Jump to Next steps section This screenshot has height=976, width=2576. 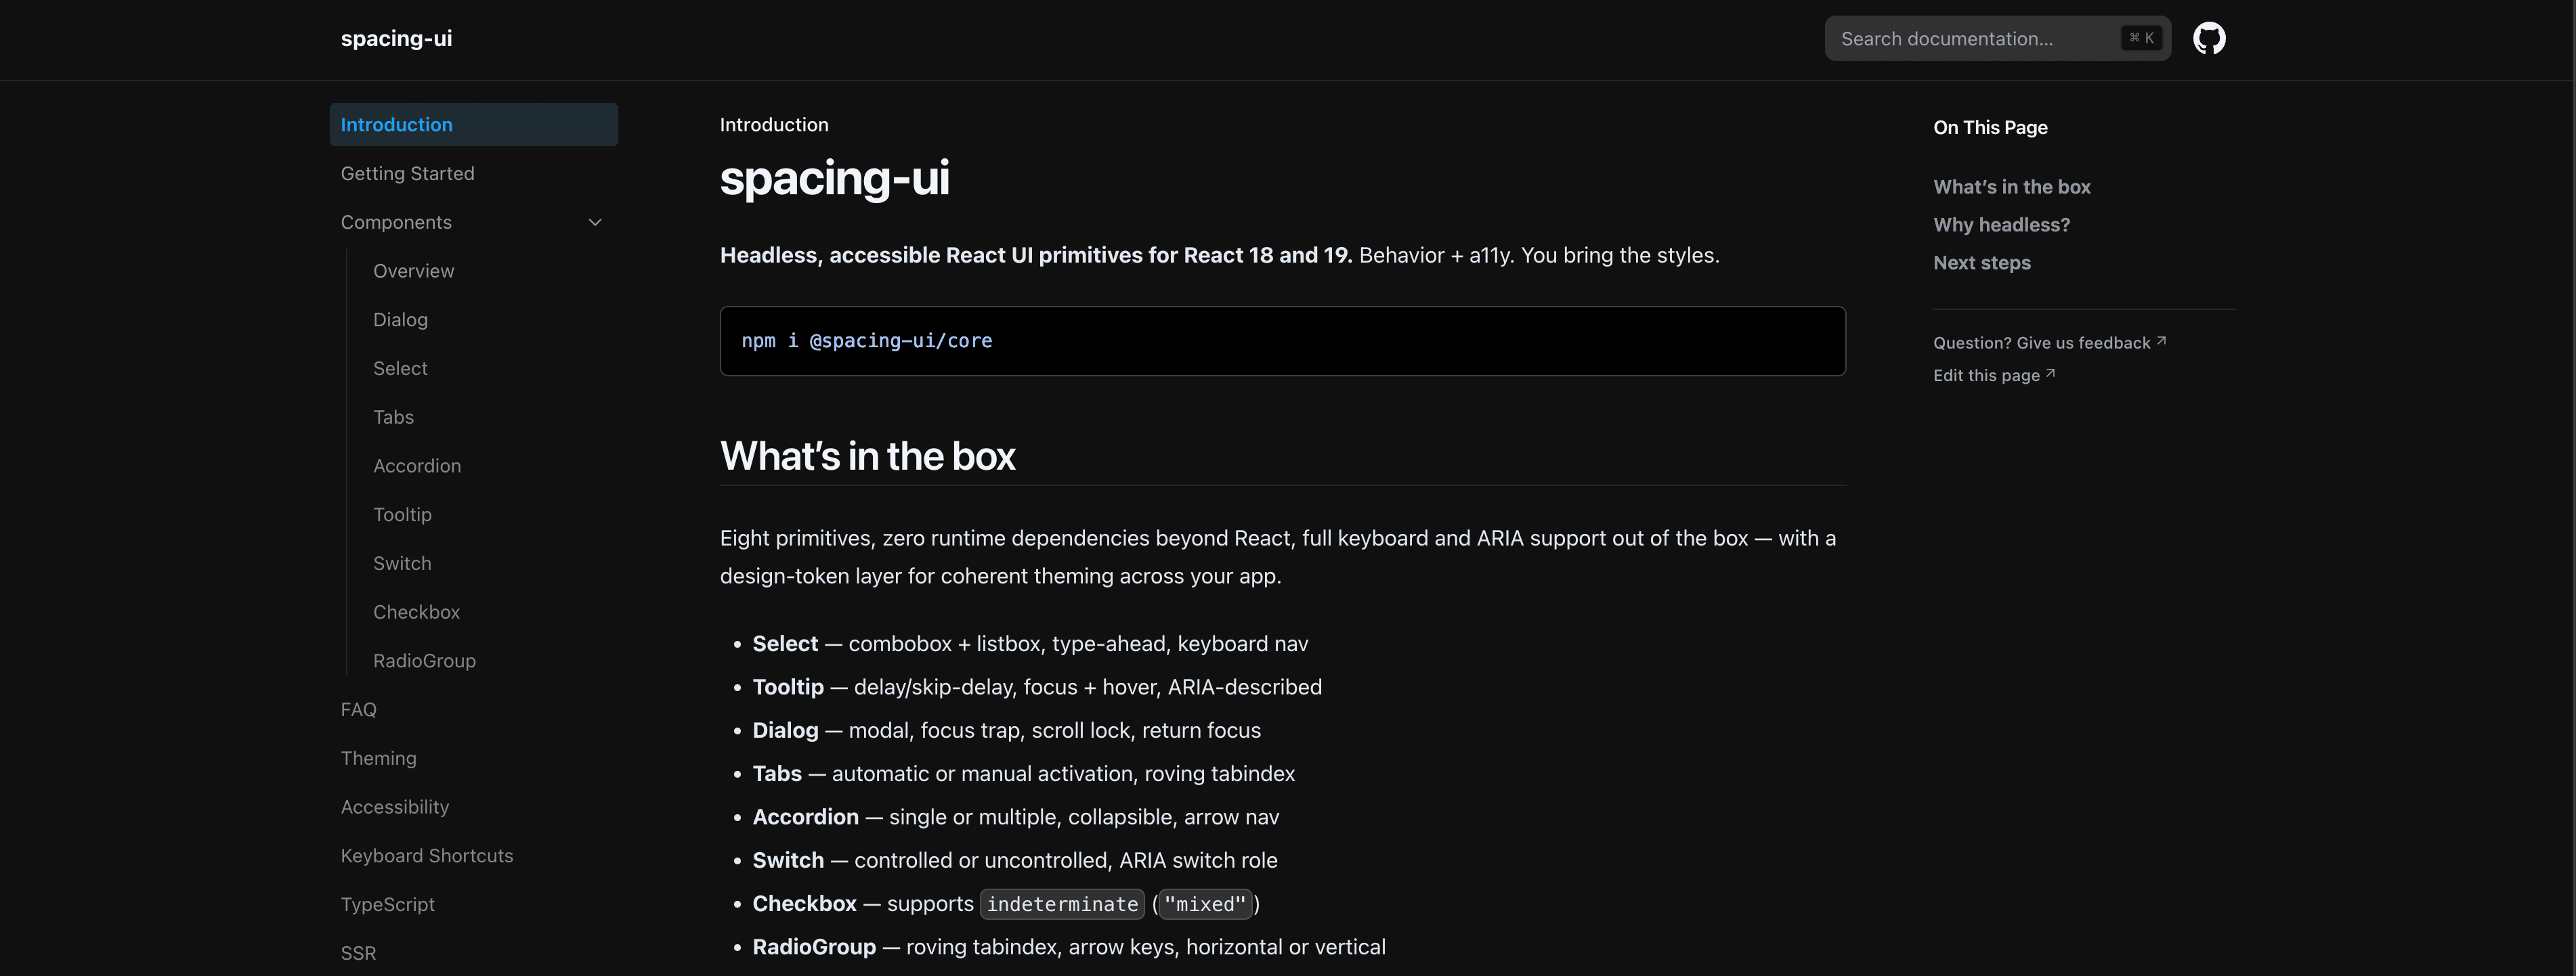click(x=1981, y=263)
